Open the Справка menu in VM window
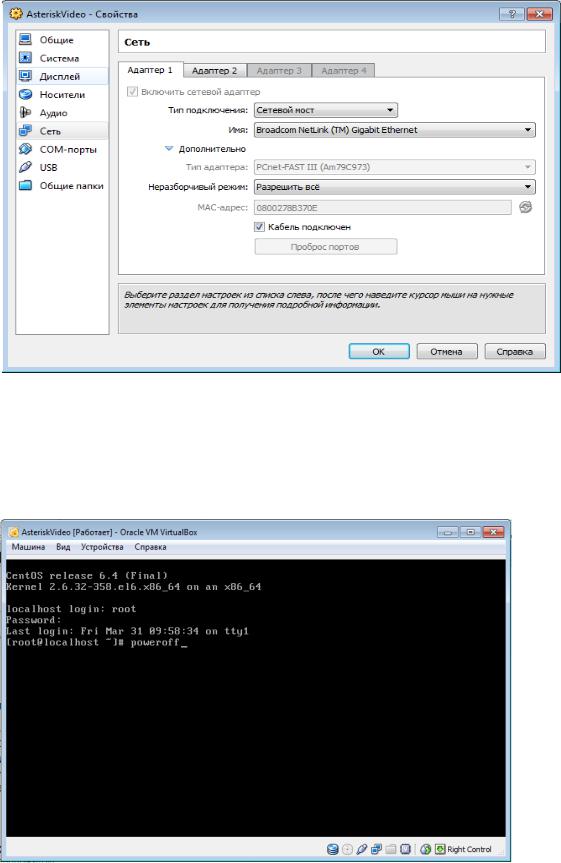561x863 pixels. pos(150,547)
